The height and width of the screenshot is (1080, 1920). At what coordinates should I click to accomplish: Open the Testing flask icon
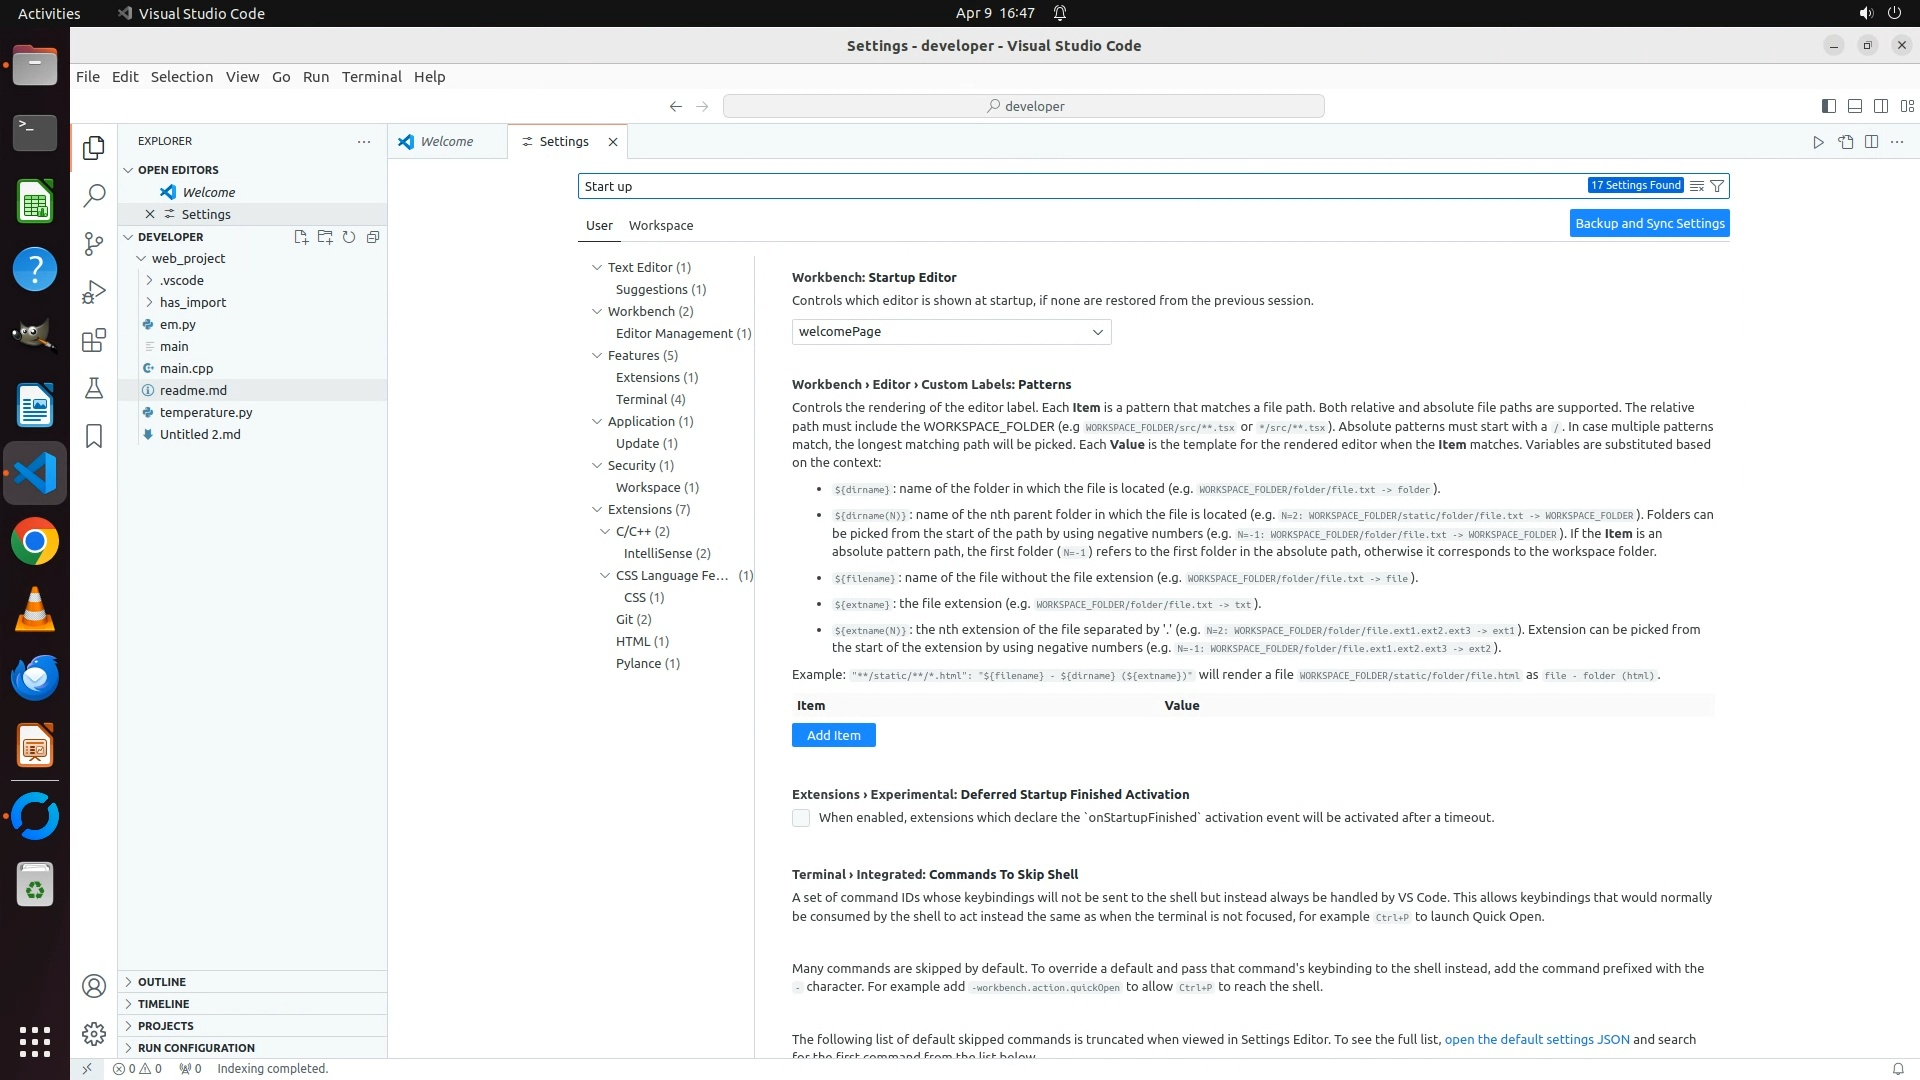[94, 388]
